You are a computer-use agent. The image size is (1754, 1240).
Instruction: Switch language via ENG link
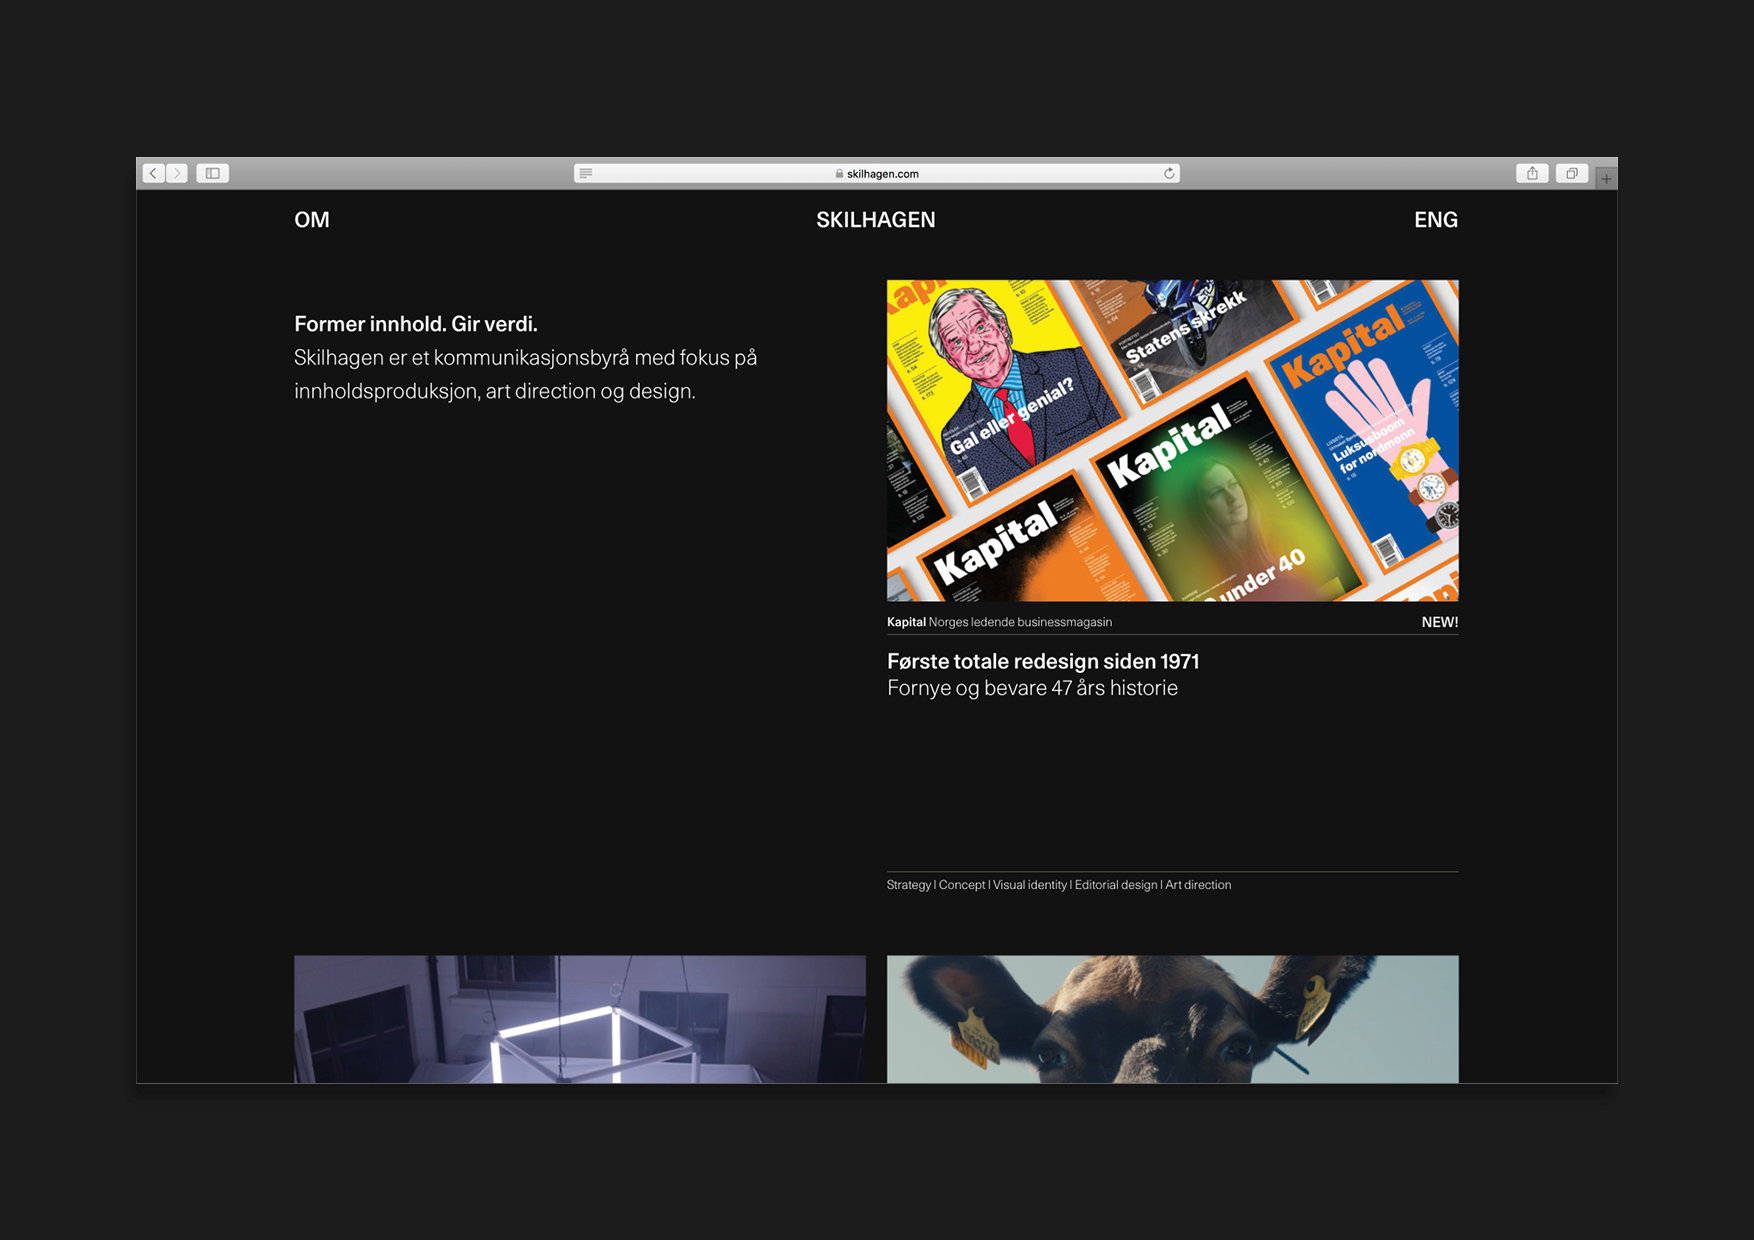tap(1436, 220)
